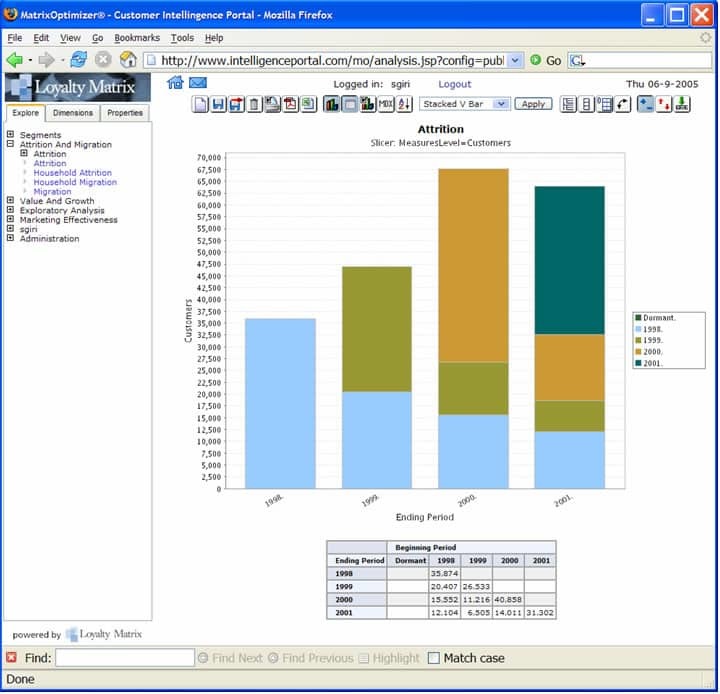Screen dimensions: 720x694
Task: Open the URL history dropdown arrow
Action: [x=515, y=60]
